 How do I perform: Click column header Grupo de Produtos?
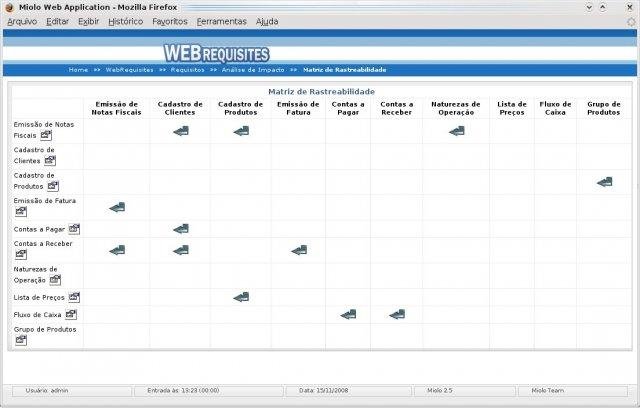604,108
